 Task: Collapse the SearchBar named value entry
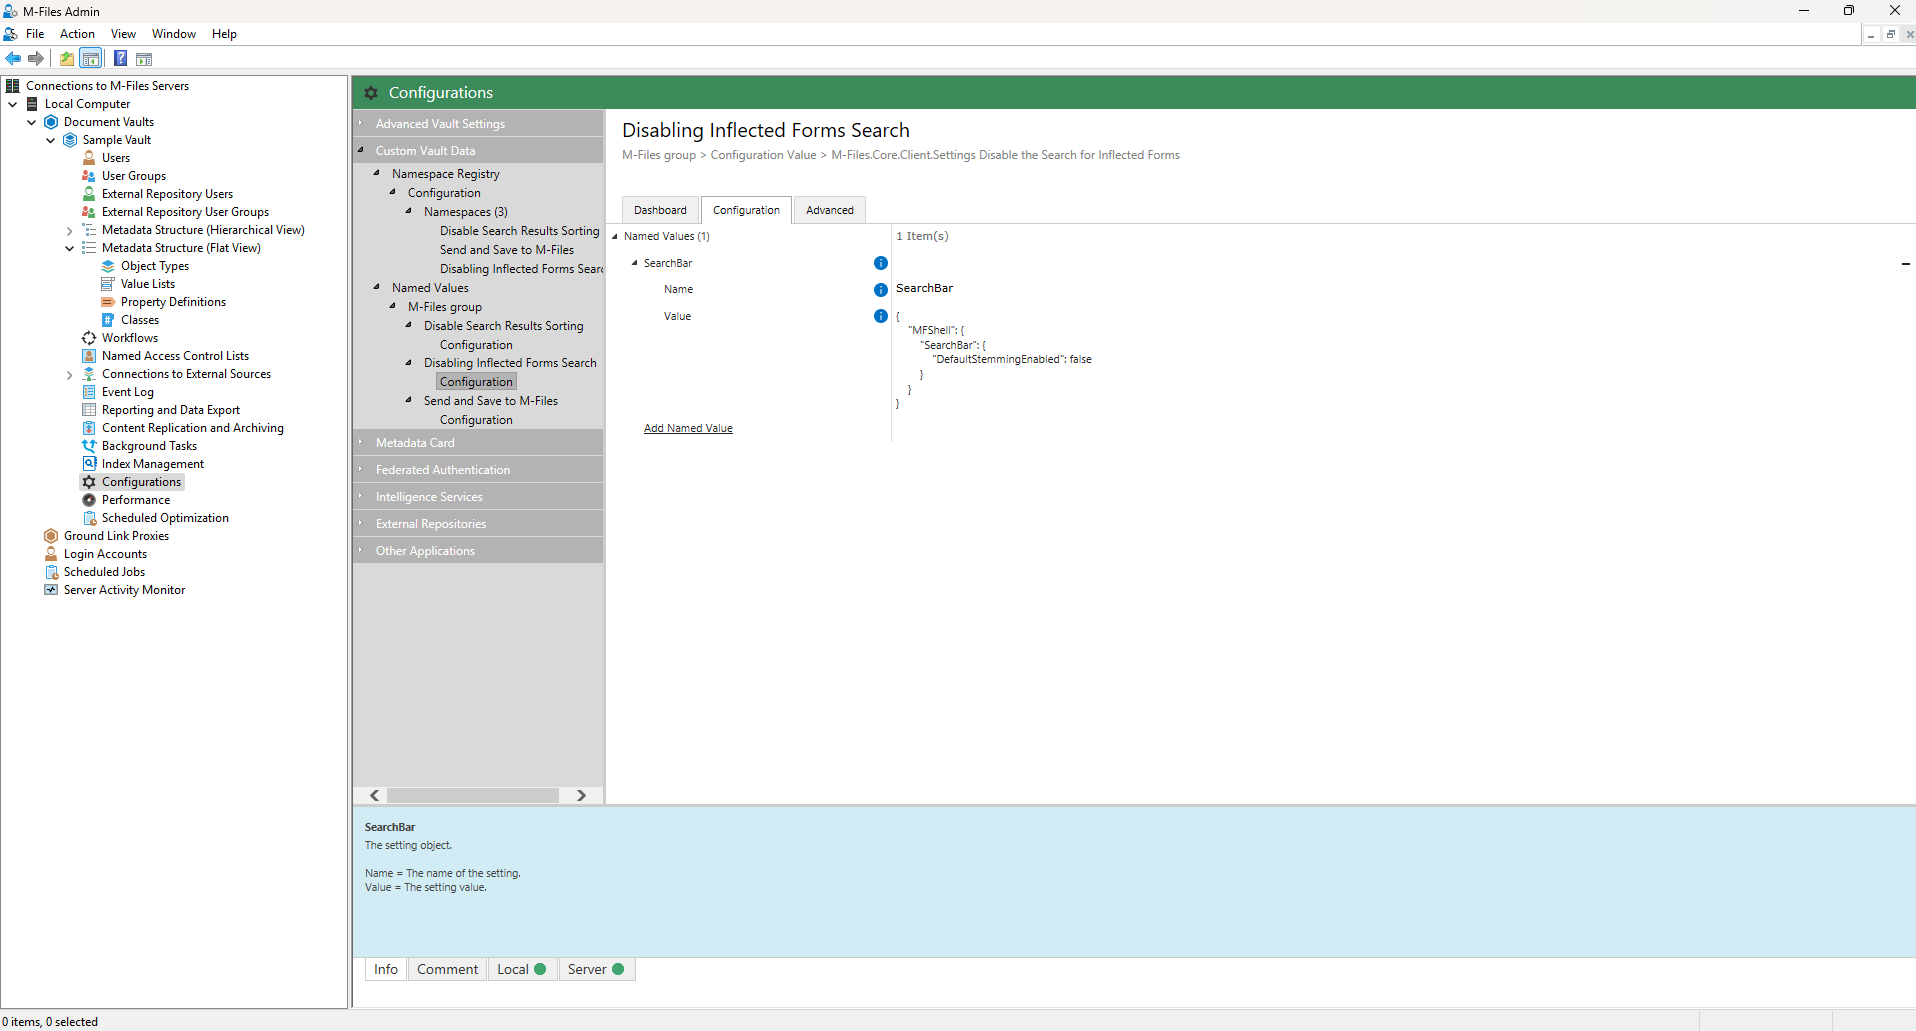click(635, 263)
